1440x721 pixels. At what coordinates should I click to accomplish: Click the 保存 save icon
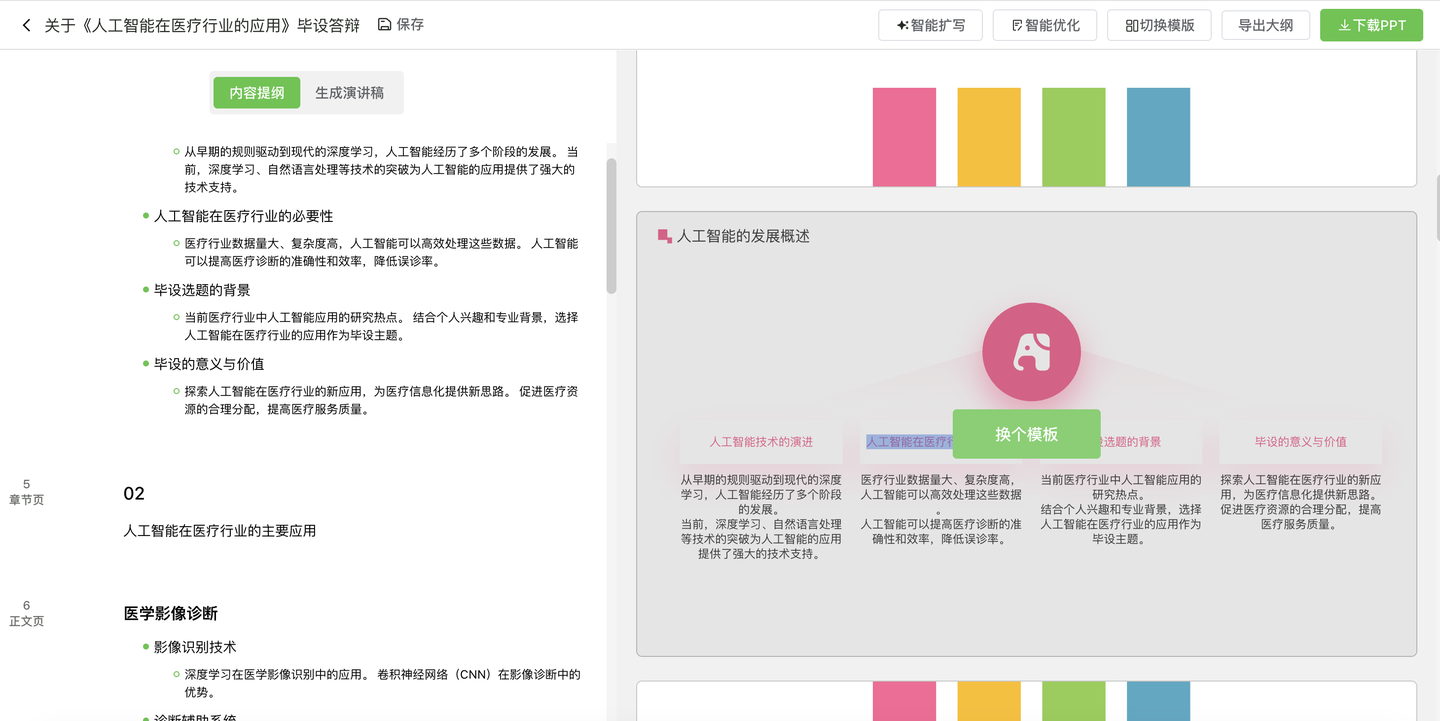point(383,24)
